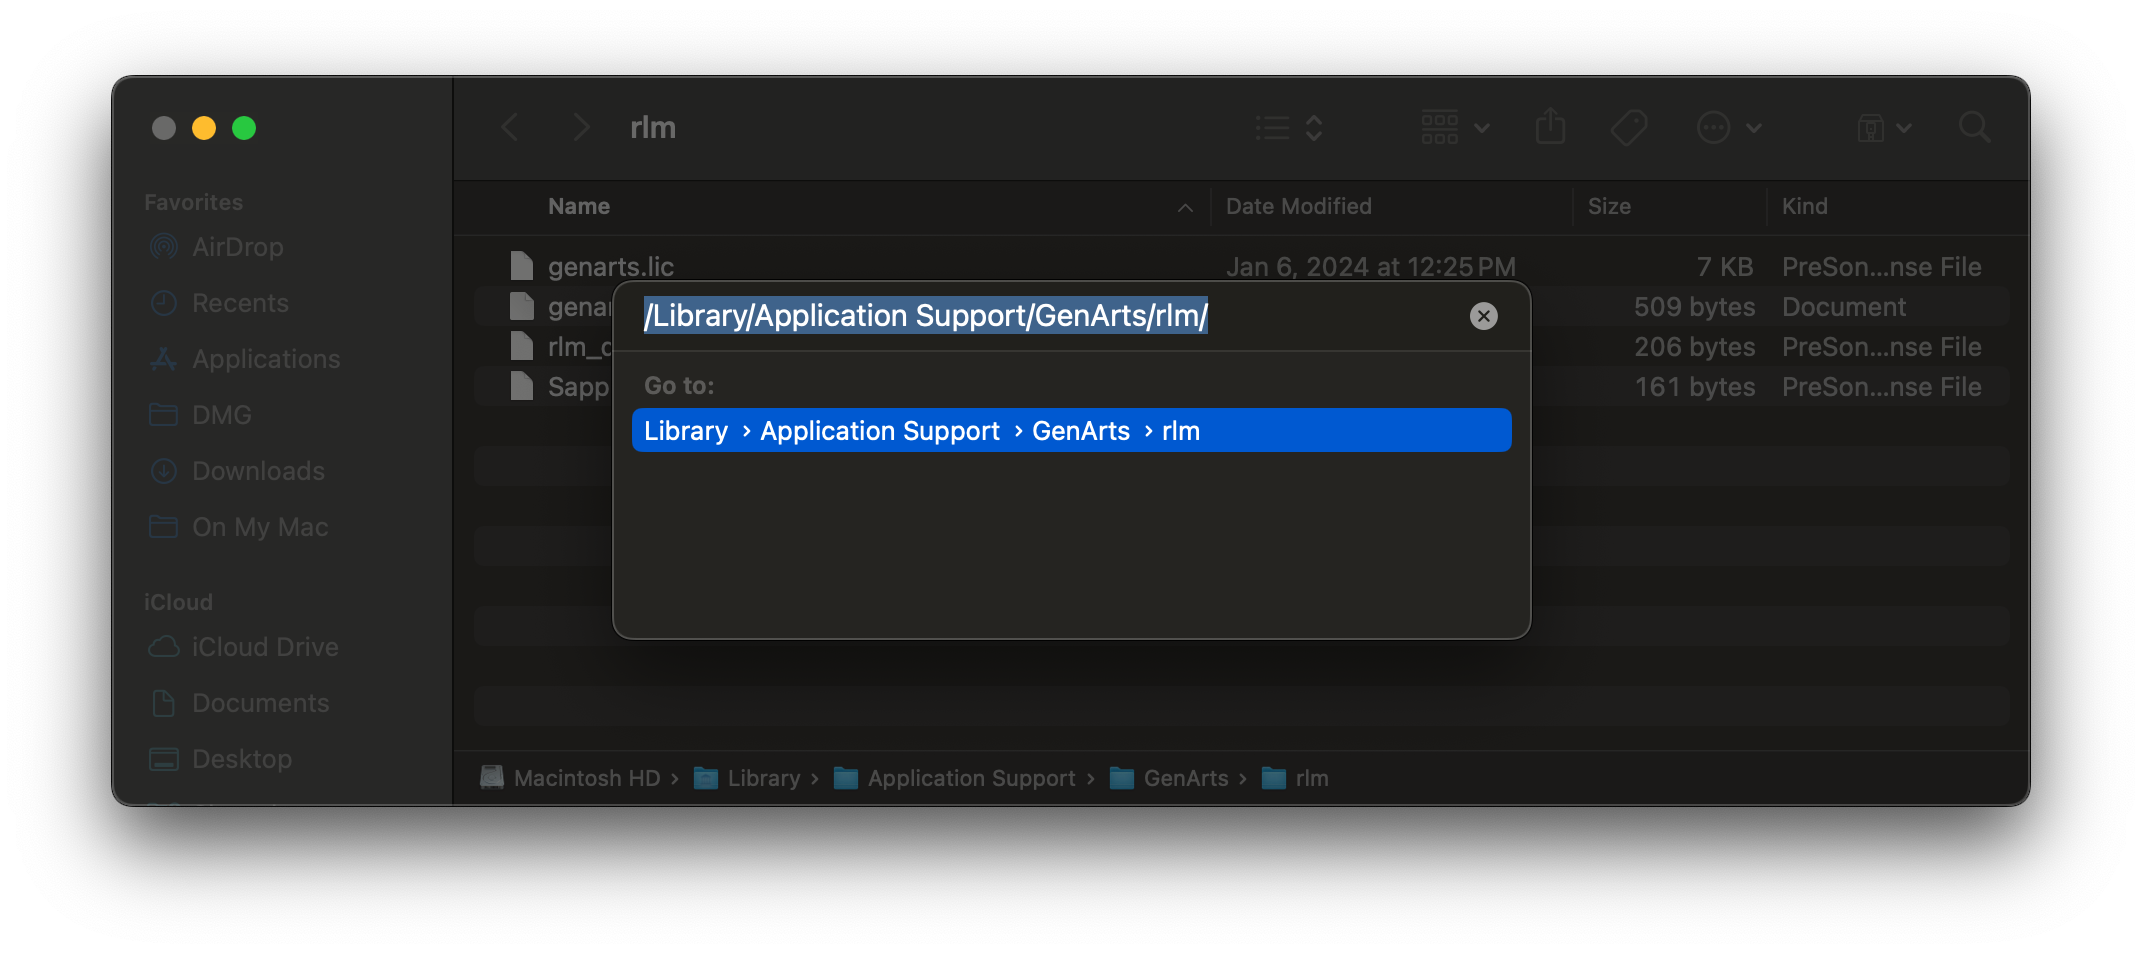This screenshot has width=2142, height=954.
Task: Click the forward navigation arrow
Action: [x=580, y=127]
